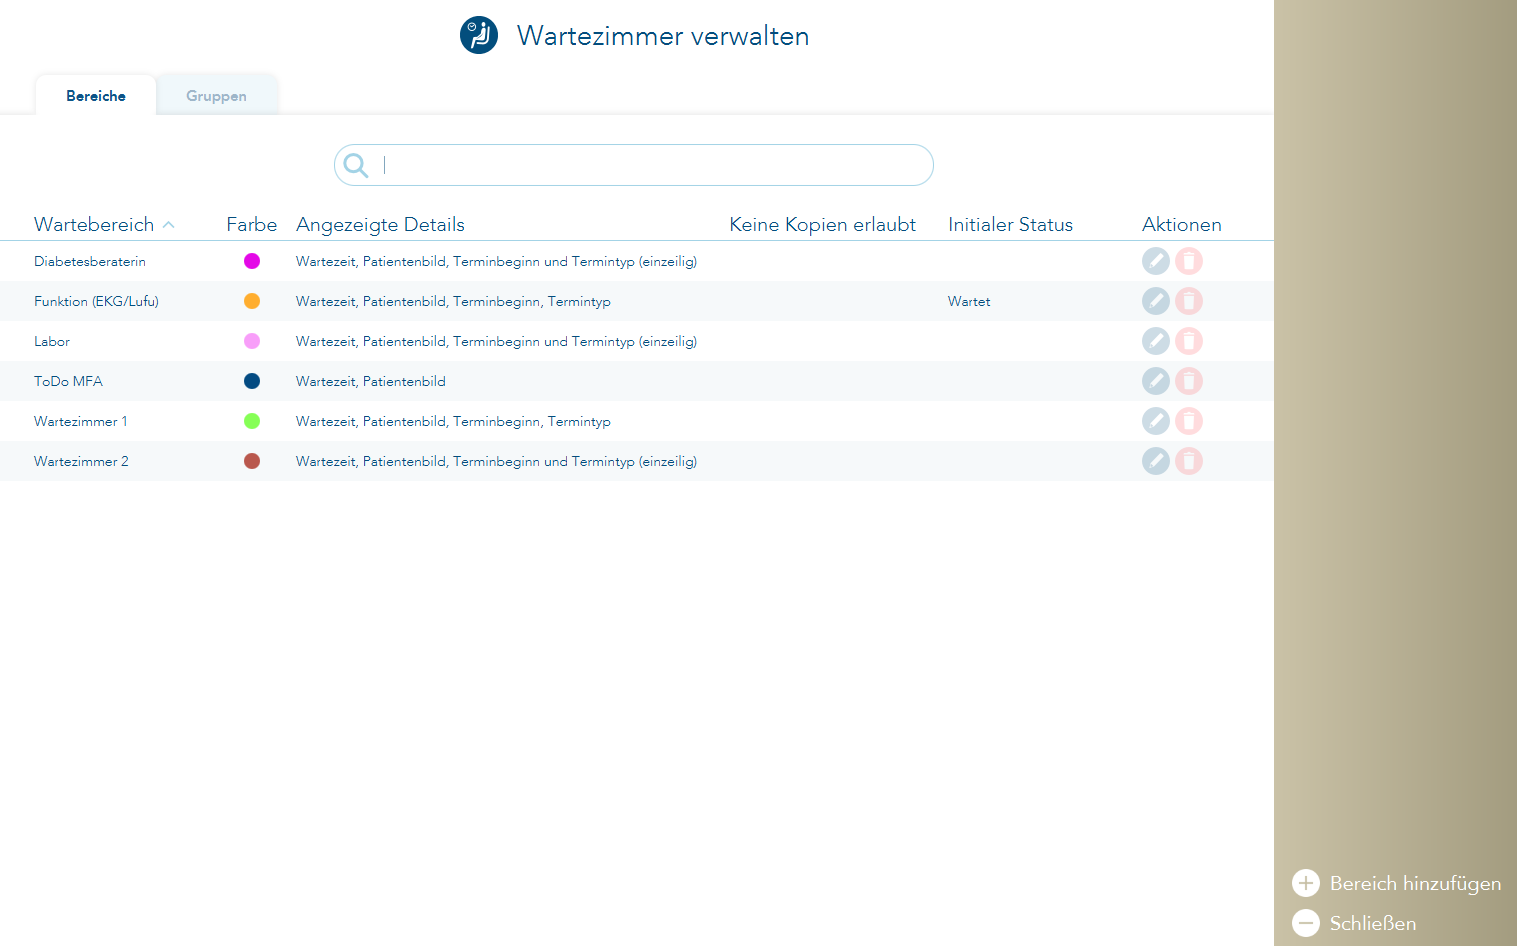This screenshot has height=946, width=1517.
Task: Select the Bereiche tab
Action: [96, 96]
